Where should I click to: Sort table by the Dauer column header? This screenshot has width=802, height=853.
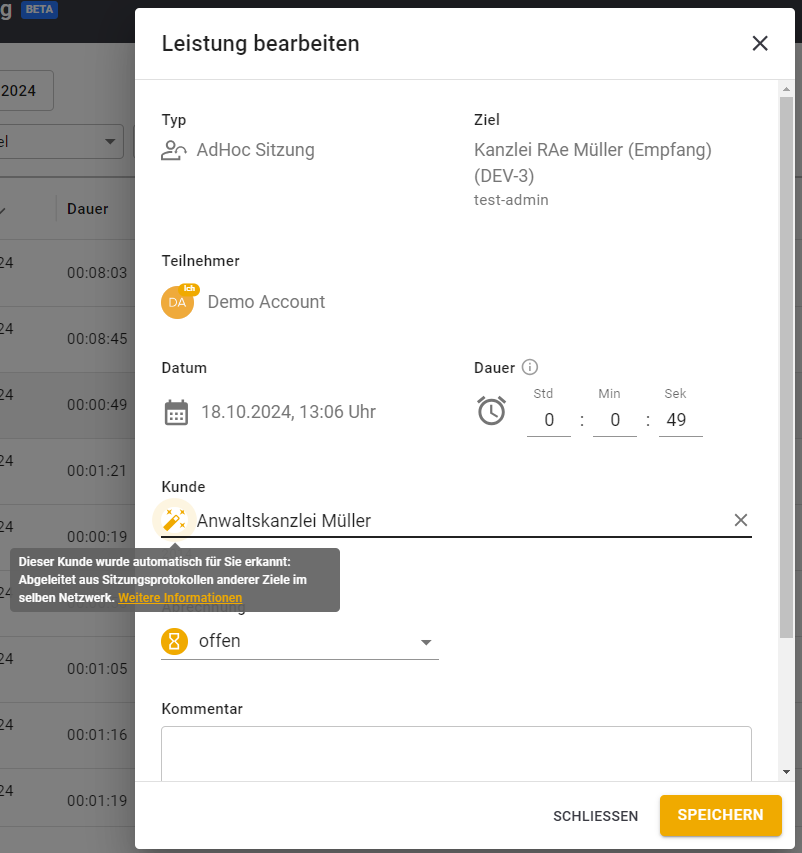88,209
